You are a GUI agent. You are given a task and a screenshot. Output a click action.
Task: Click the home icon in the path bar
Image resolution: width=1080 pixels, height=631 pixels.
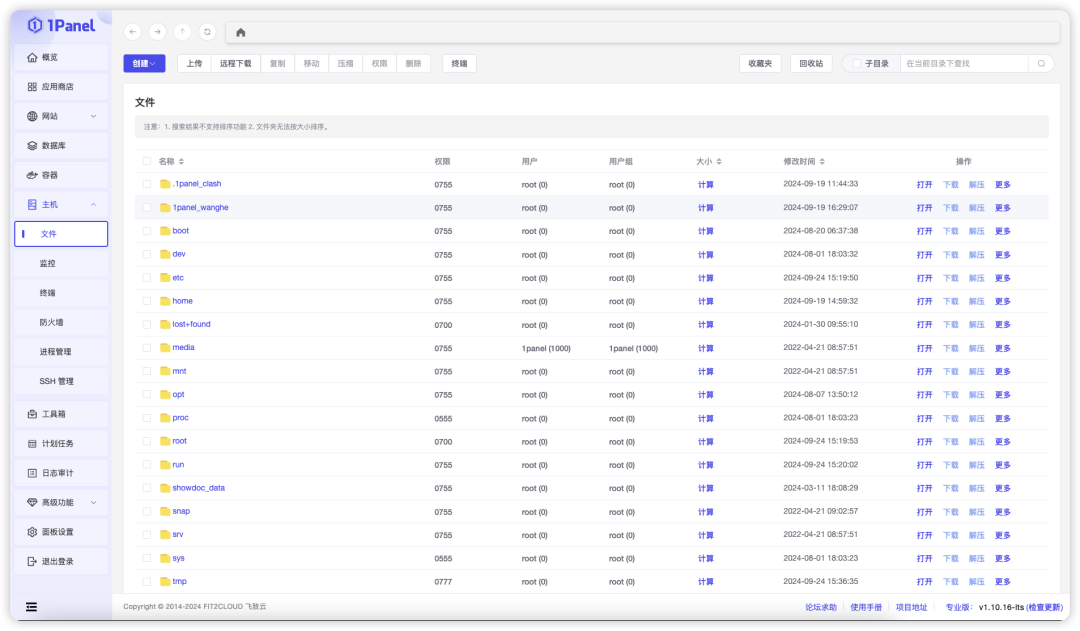coord(240,32)
